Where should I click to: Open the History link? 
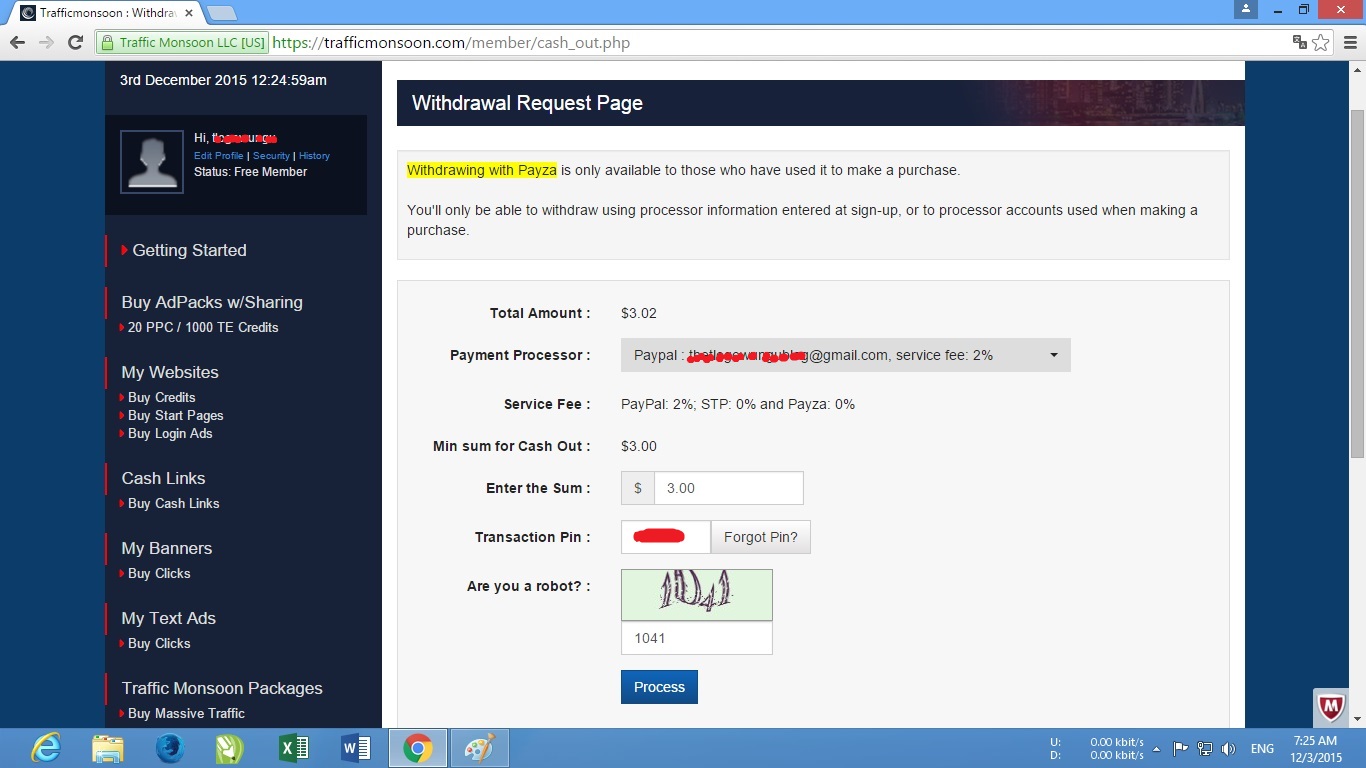314,156
